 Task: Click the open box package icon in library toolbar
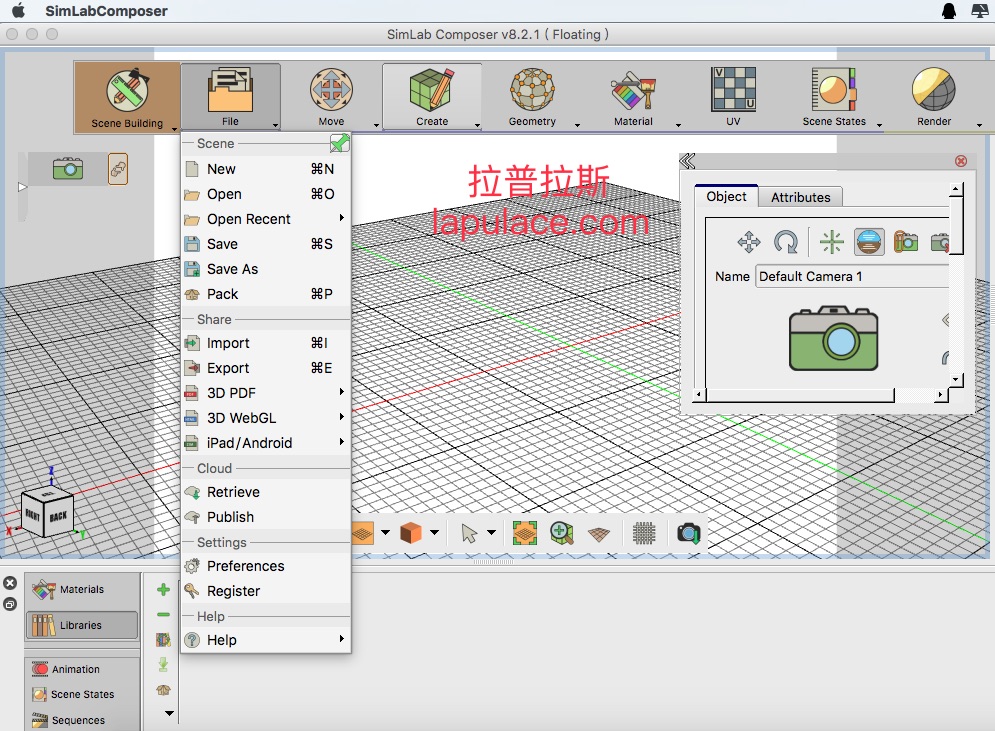click(164, 690)
